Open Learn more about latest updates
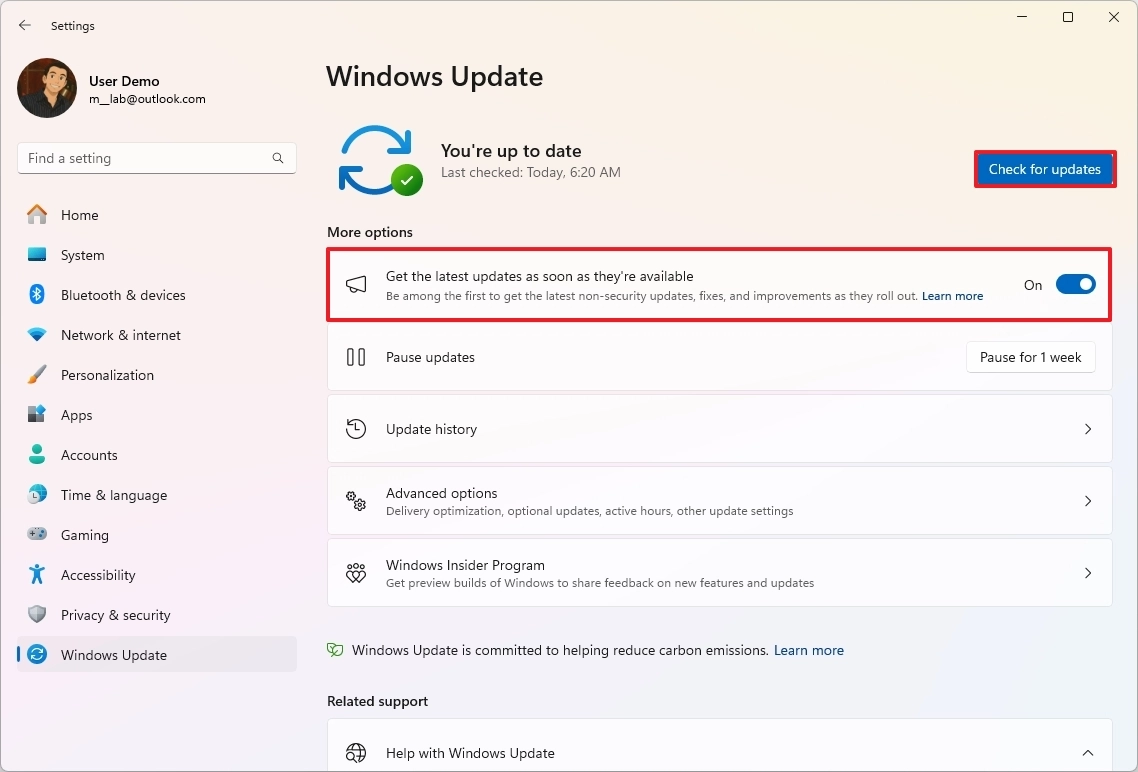 tap(952, 296)
